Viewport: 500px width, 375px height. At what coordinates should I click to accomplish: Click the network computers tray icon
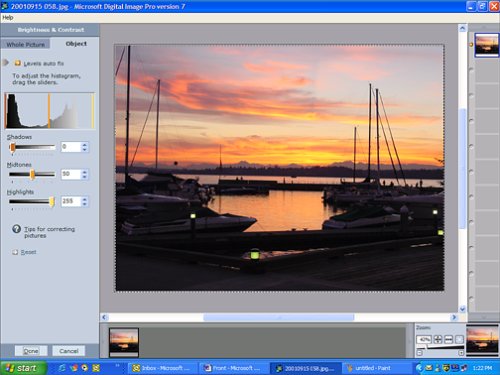coord(464,368)
